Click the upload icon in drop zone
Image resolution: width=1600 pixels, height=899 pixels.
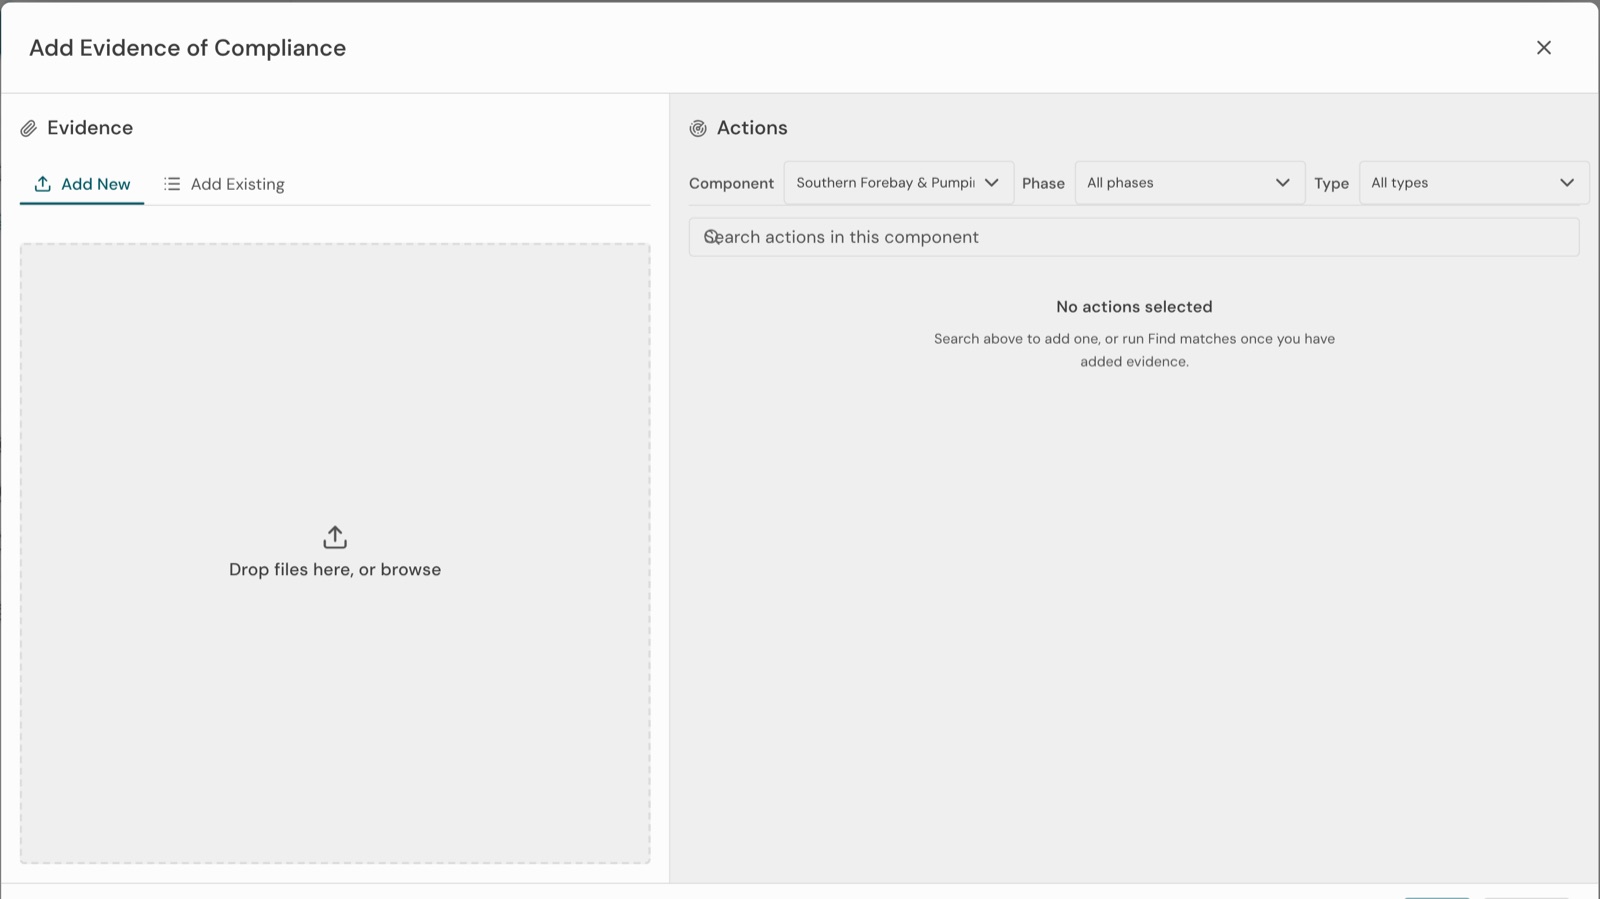point(335,538)
